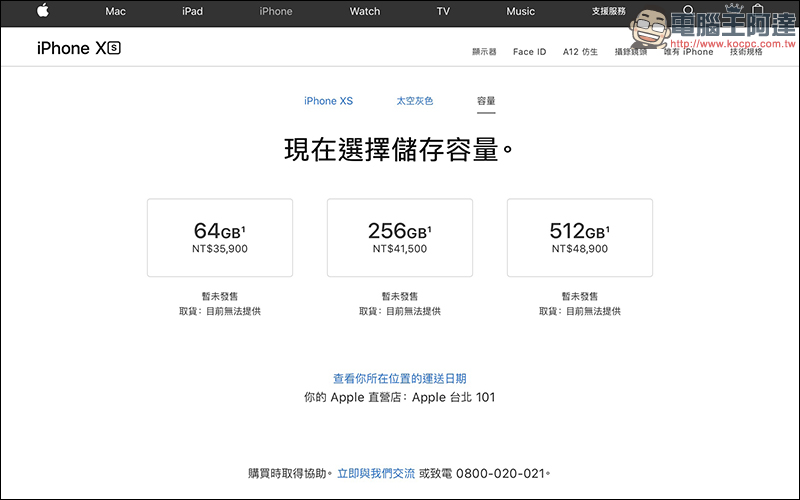Open the iPad menu item
This screenshot has width=800, height=500.
(x=192, y=12)
